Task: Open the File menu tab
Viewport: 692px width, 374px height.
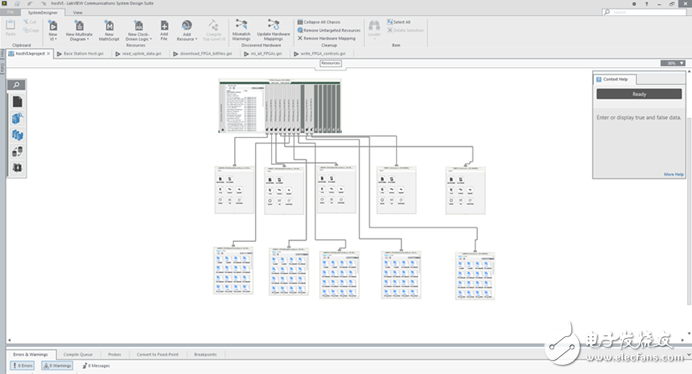Action: click(10, 12)
